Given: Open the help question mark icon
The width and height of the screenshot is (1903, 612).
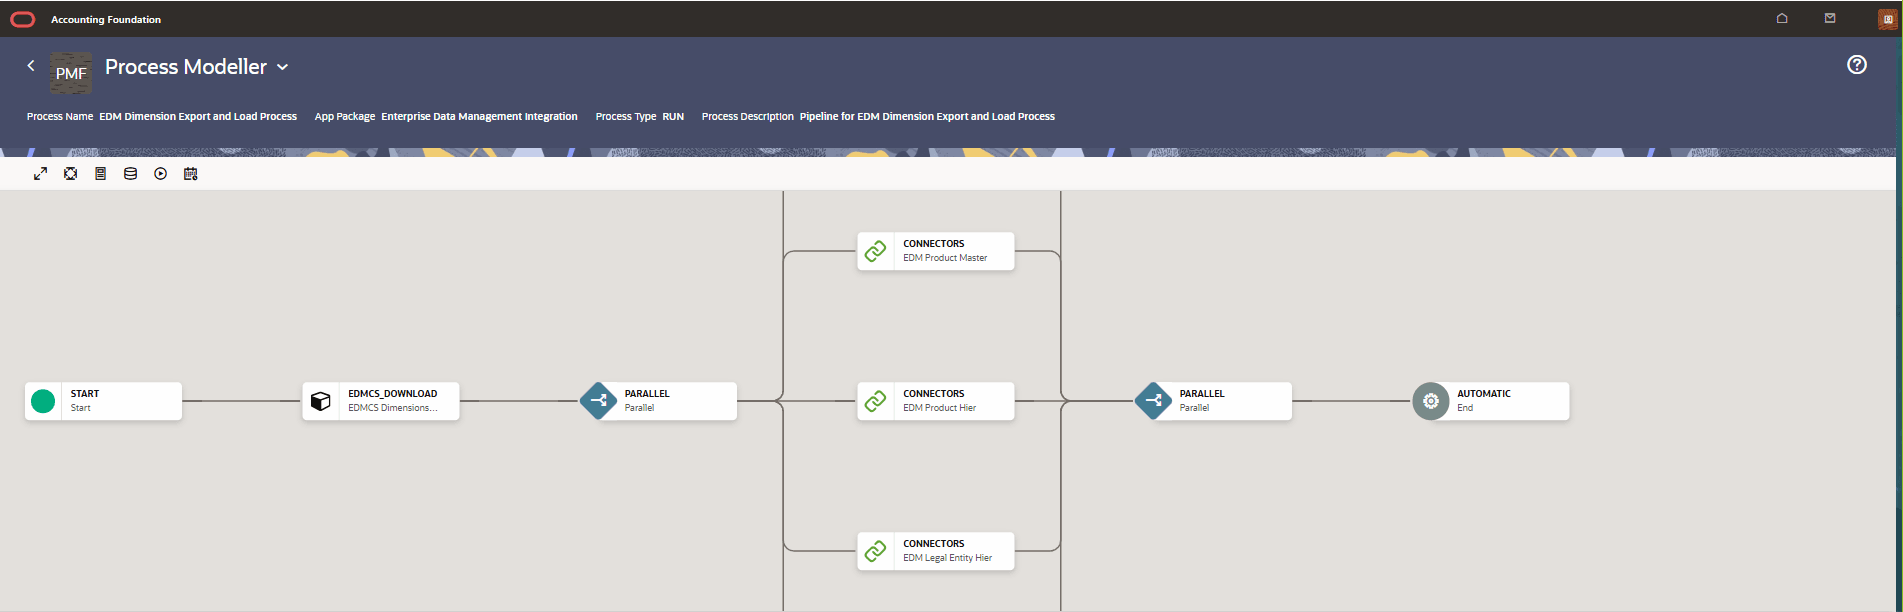Looking at the screenshot, I should (x=1857, y=65).
